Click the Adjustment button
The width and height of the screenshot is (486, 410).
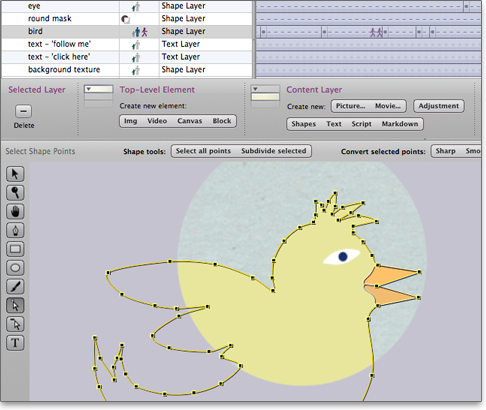click(438, 106)
